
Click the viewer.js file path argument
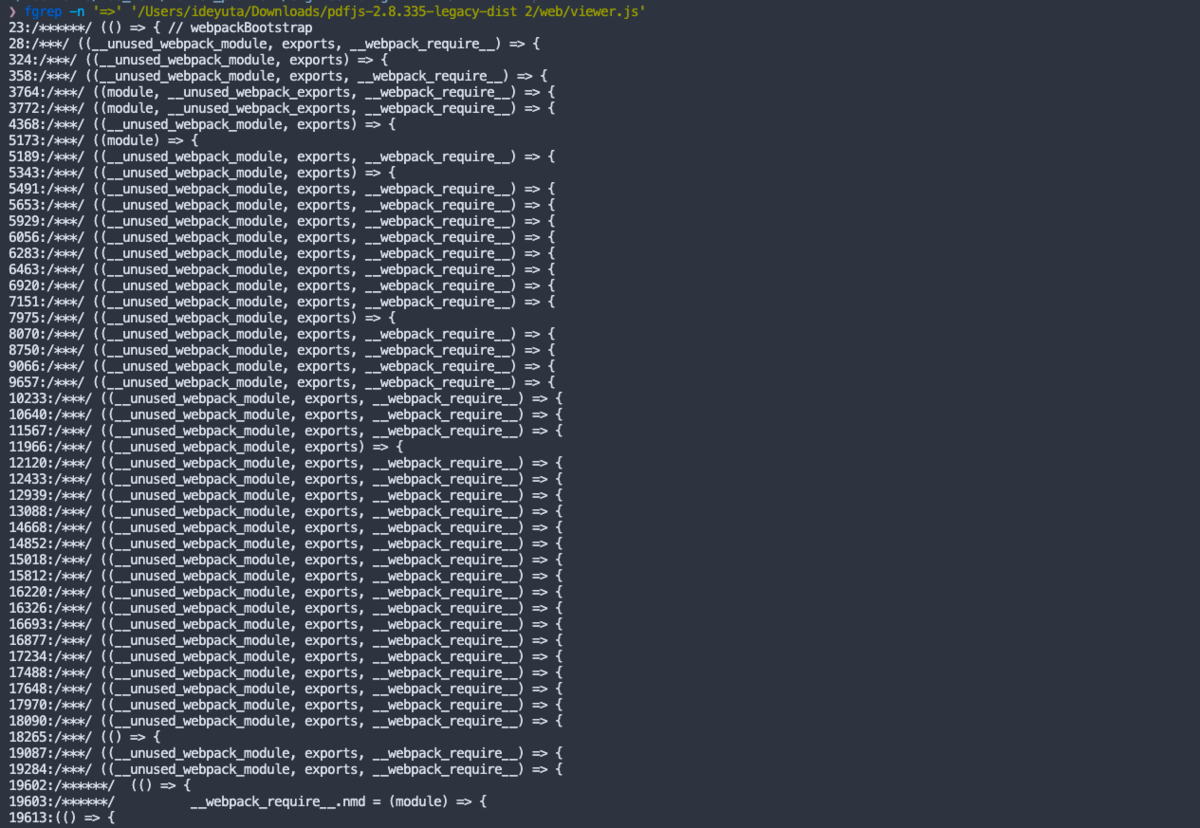click(388, 12)
